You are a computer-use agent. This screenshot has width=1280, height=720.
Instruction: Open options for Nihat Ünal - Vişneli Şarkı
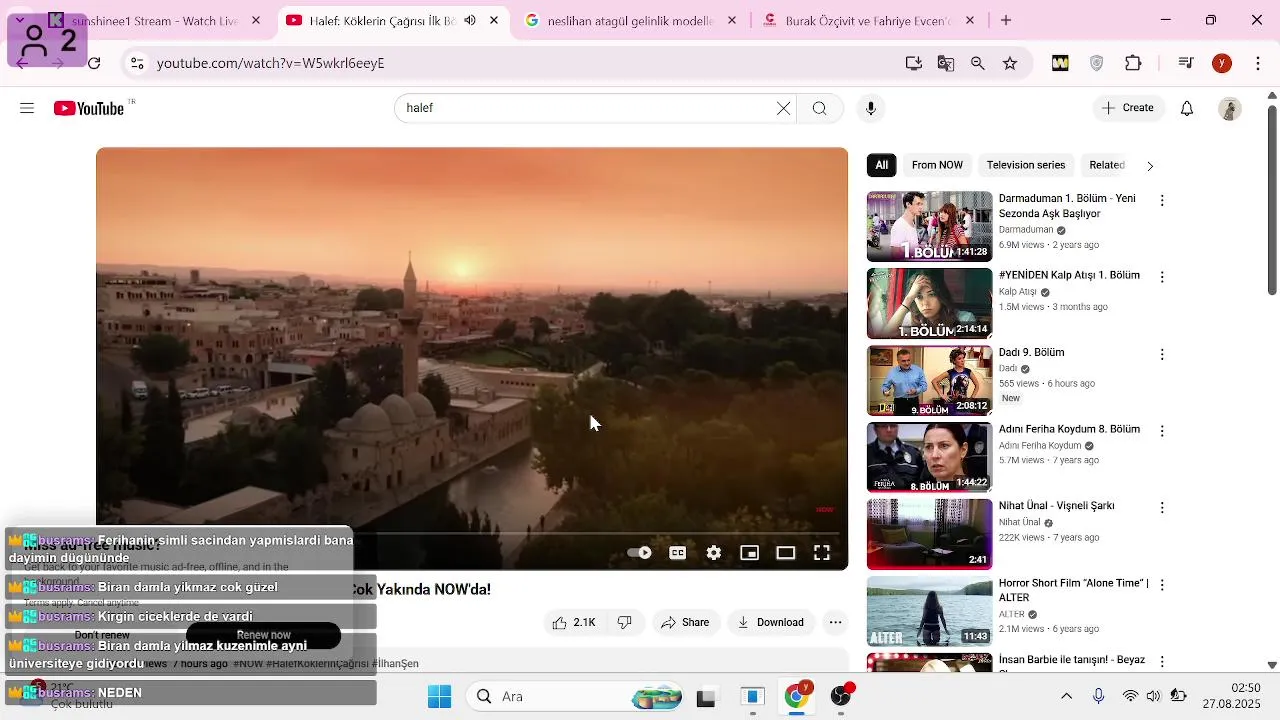pyautogui.click(x=1162, y=508)
